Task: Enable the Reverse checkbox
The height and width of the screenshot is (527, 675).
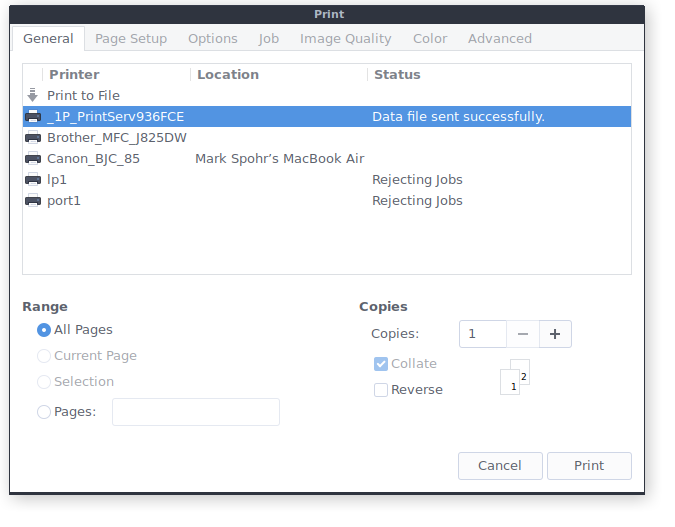Action: 381,390
